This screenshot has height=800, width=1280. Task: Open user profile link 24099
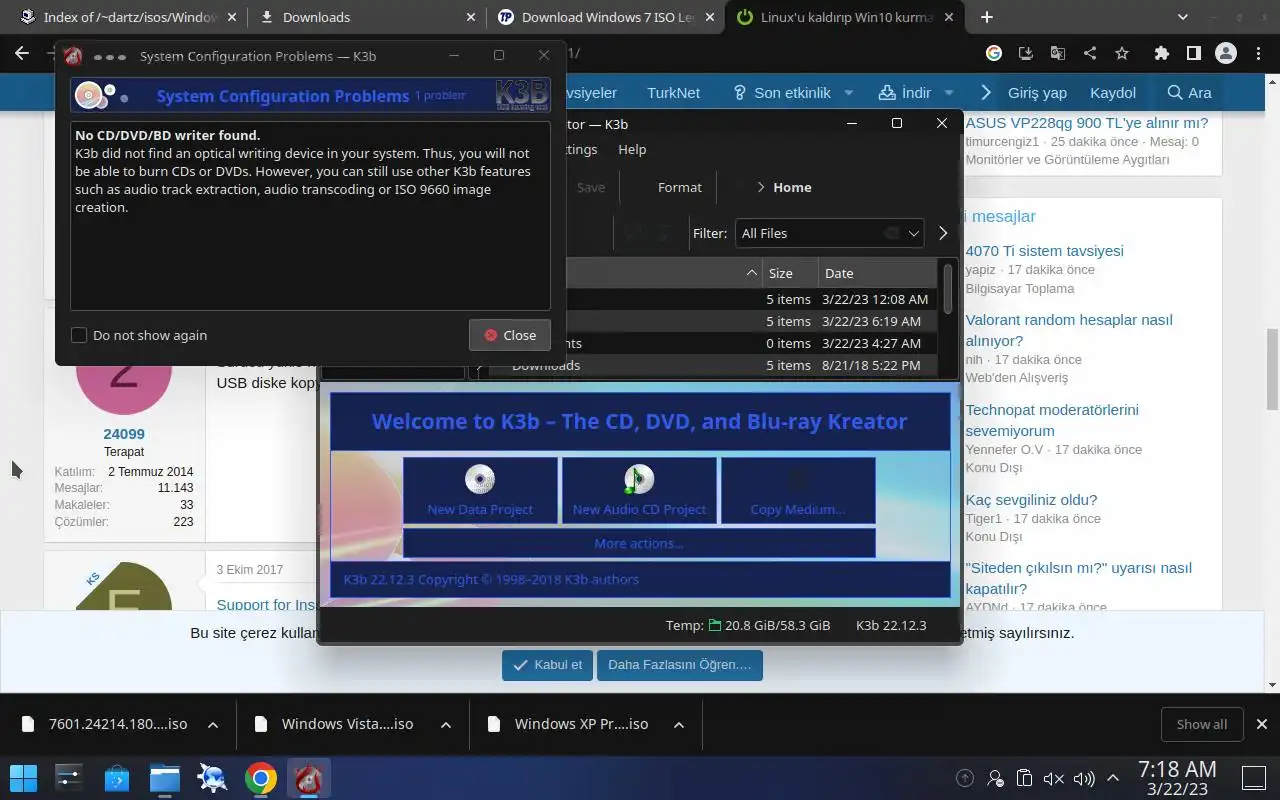point(124,434)
